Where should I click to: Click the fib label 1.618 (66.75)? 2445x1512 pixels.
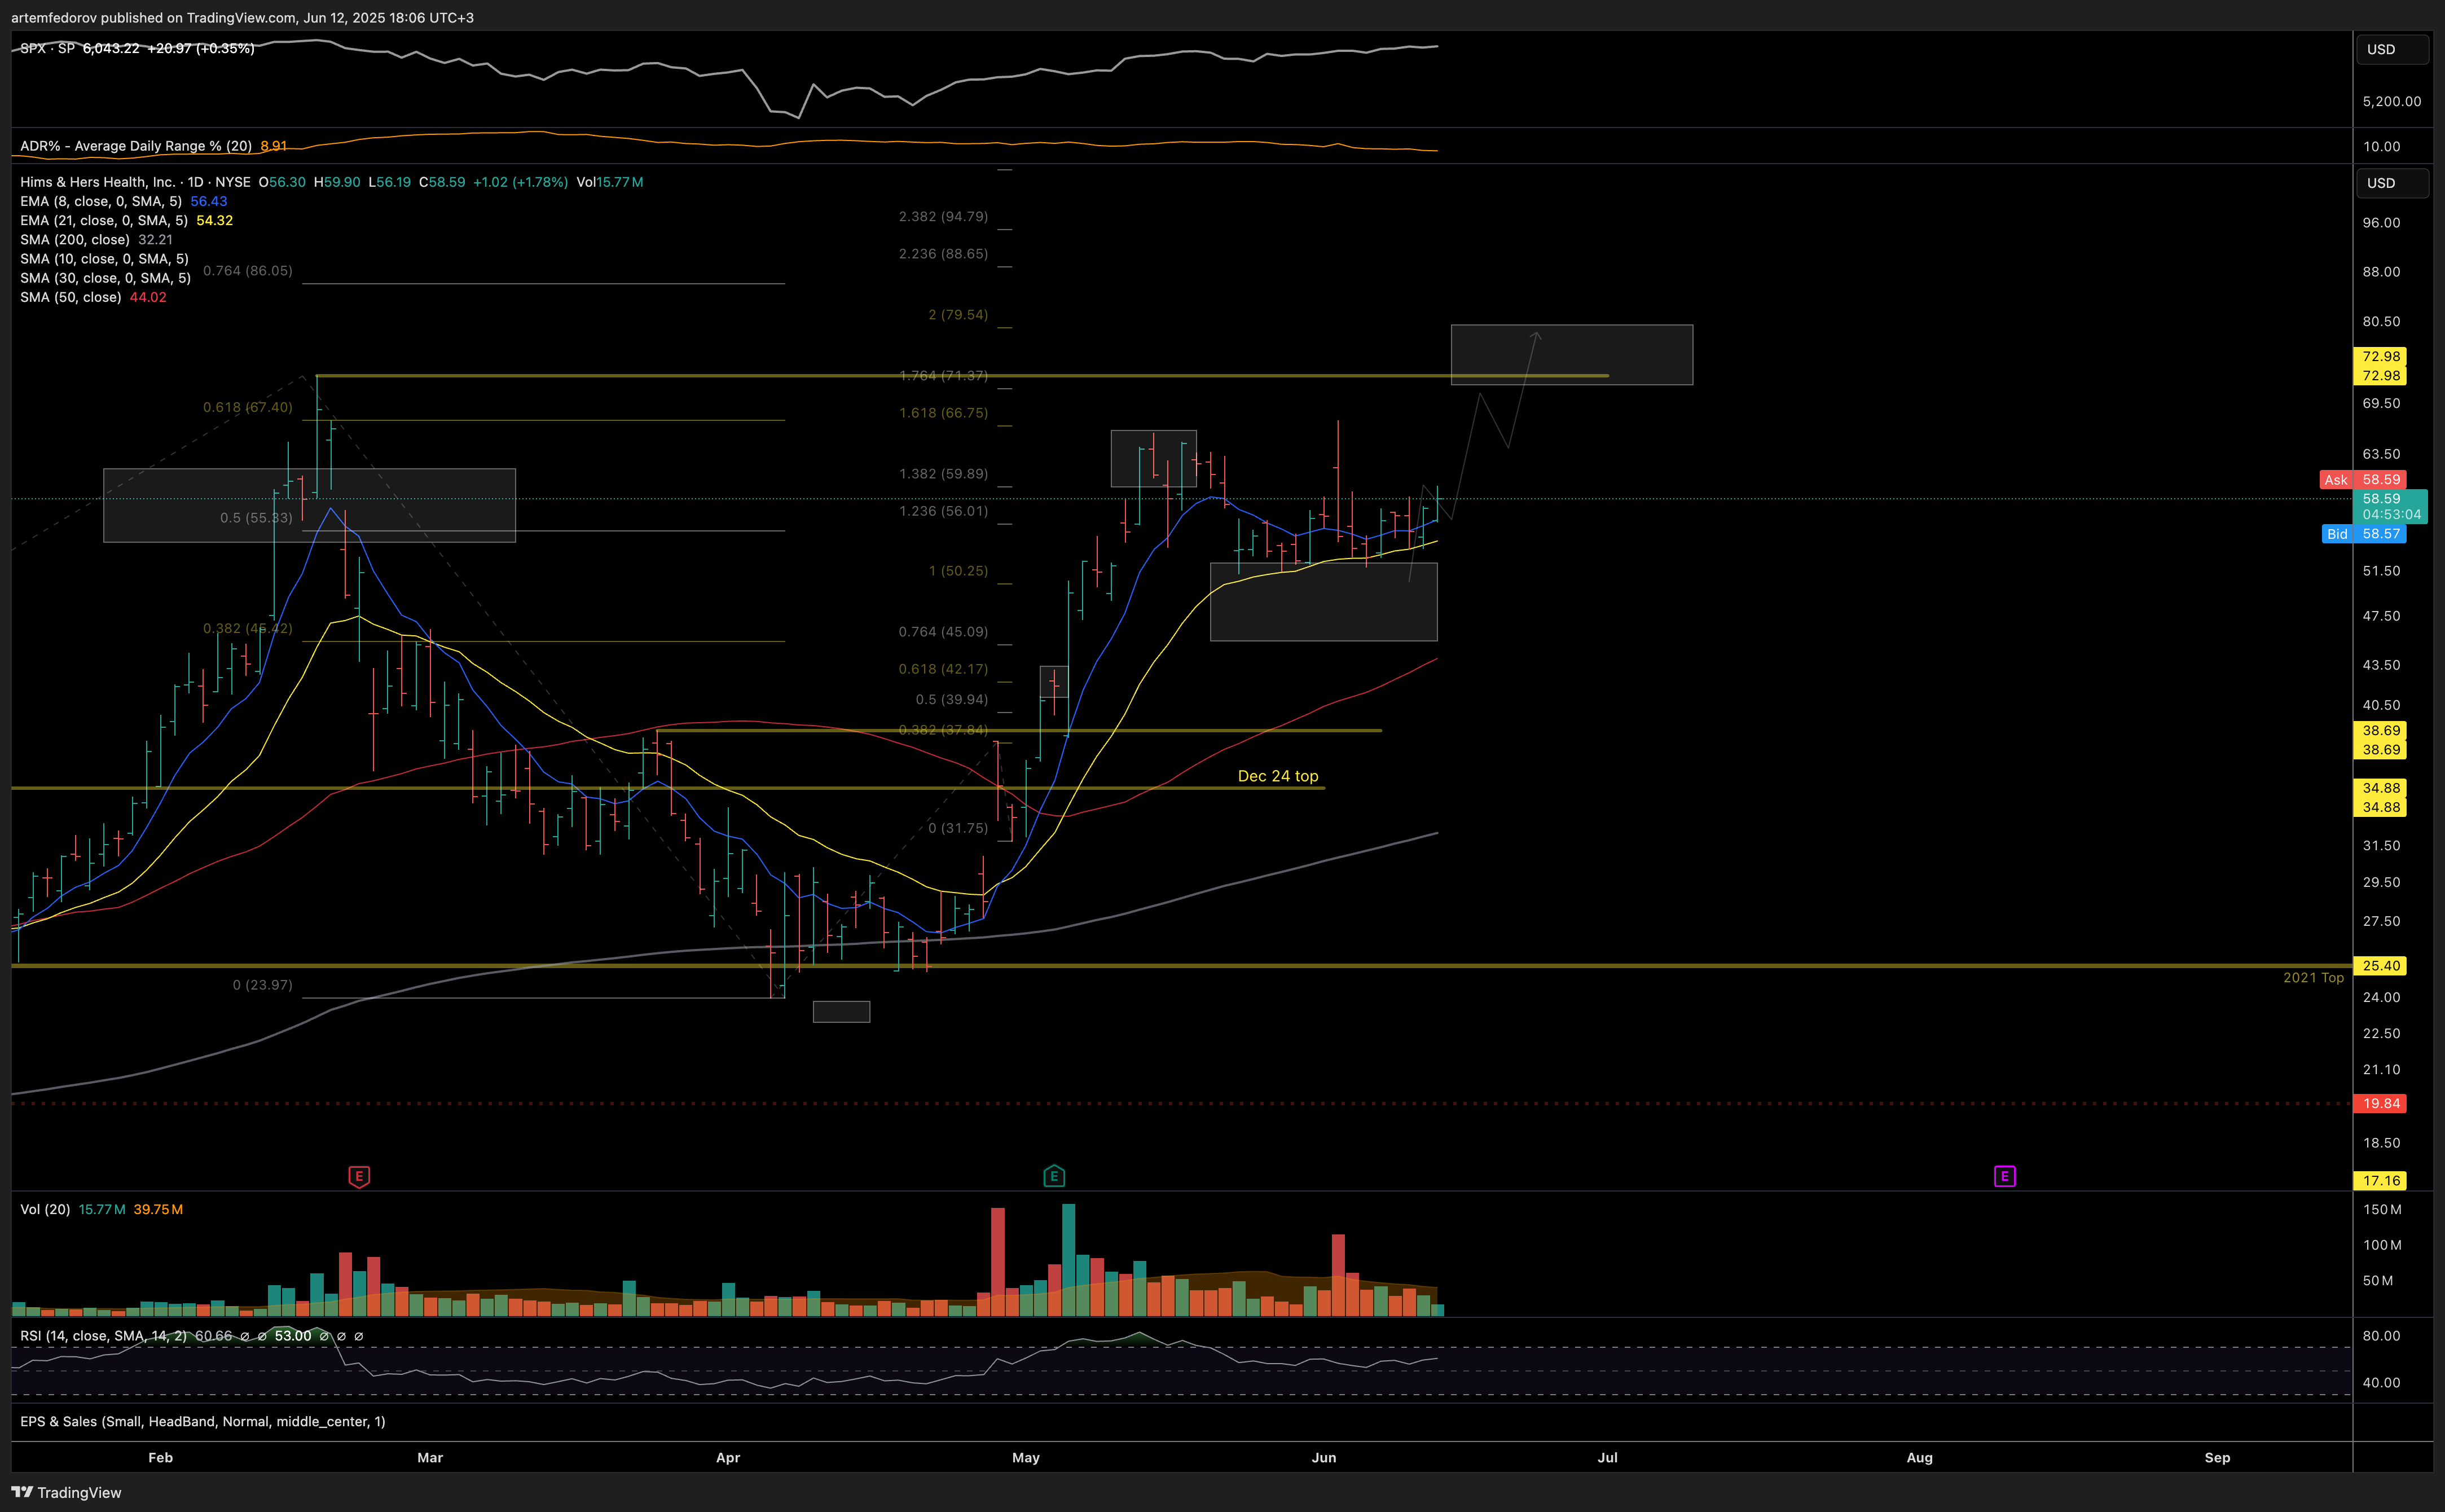coord(943,412)
